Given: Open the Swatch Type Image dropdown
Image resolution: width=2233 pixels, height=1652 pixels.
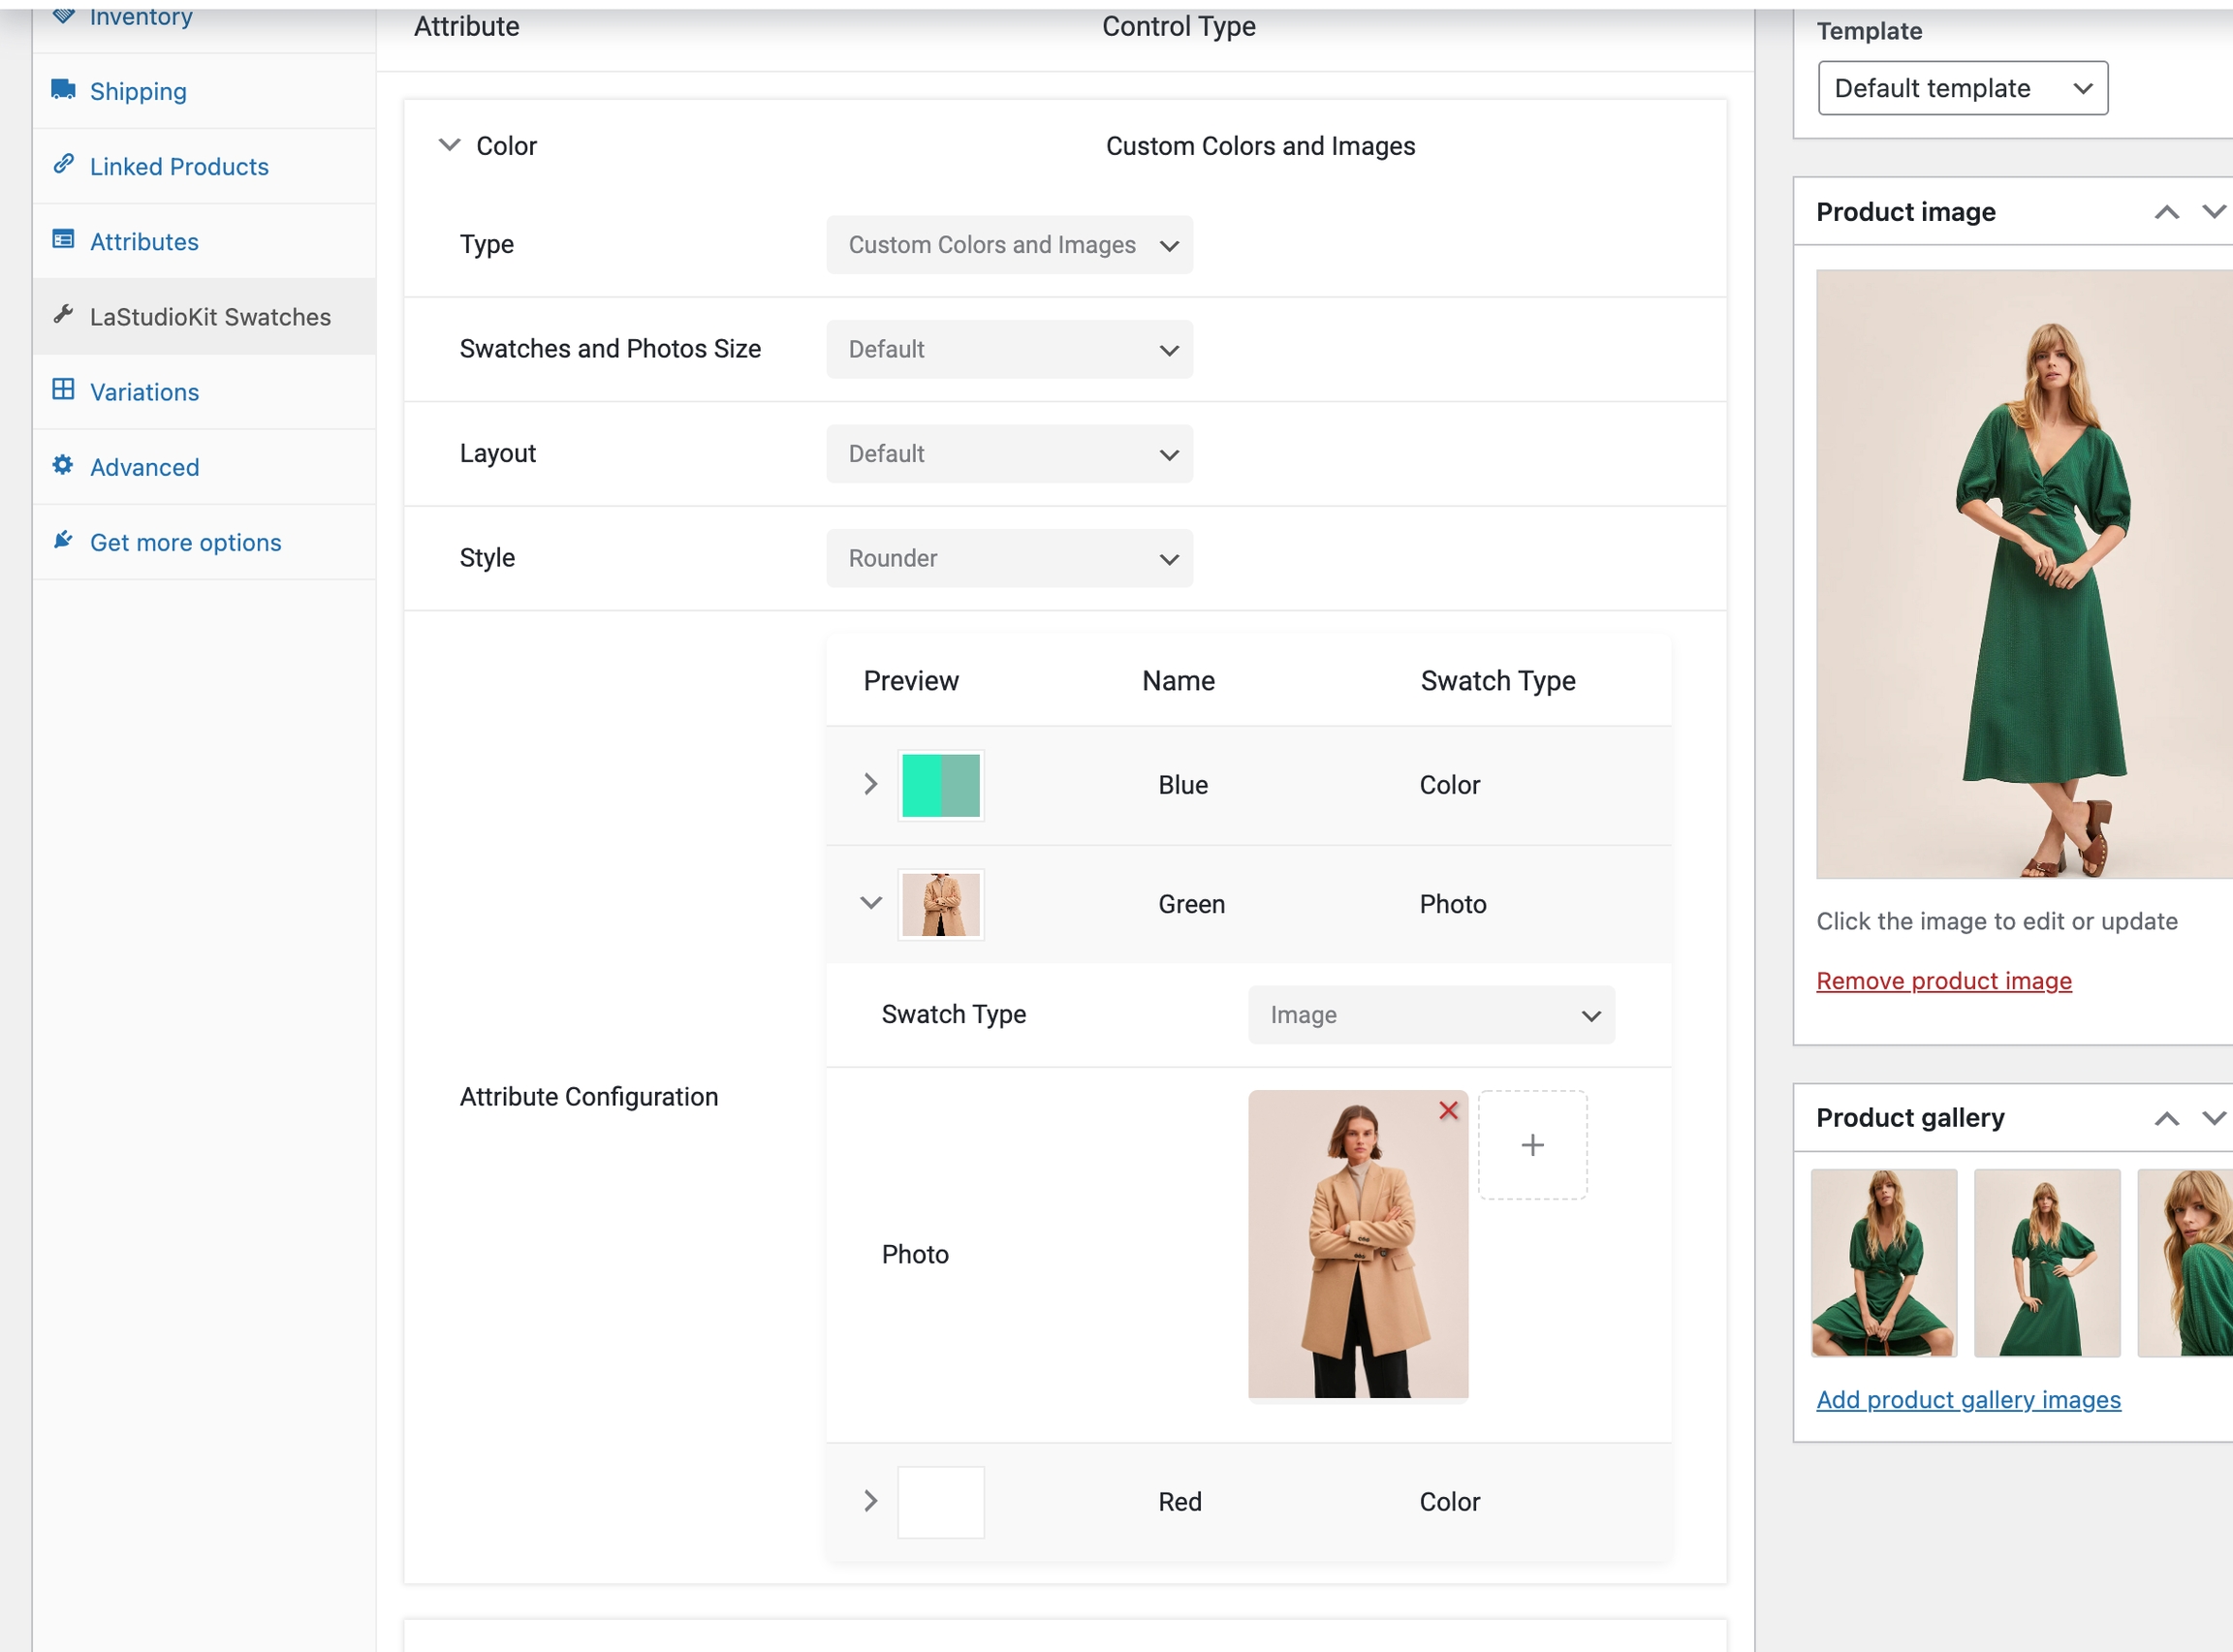Looking at the screenshot, I should pyautogui.click(x=1430, y=1015).
